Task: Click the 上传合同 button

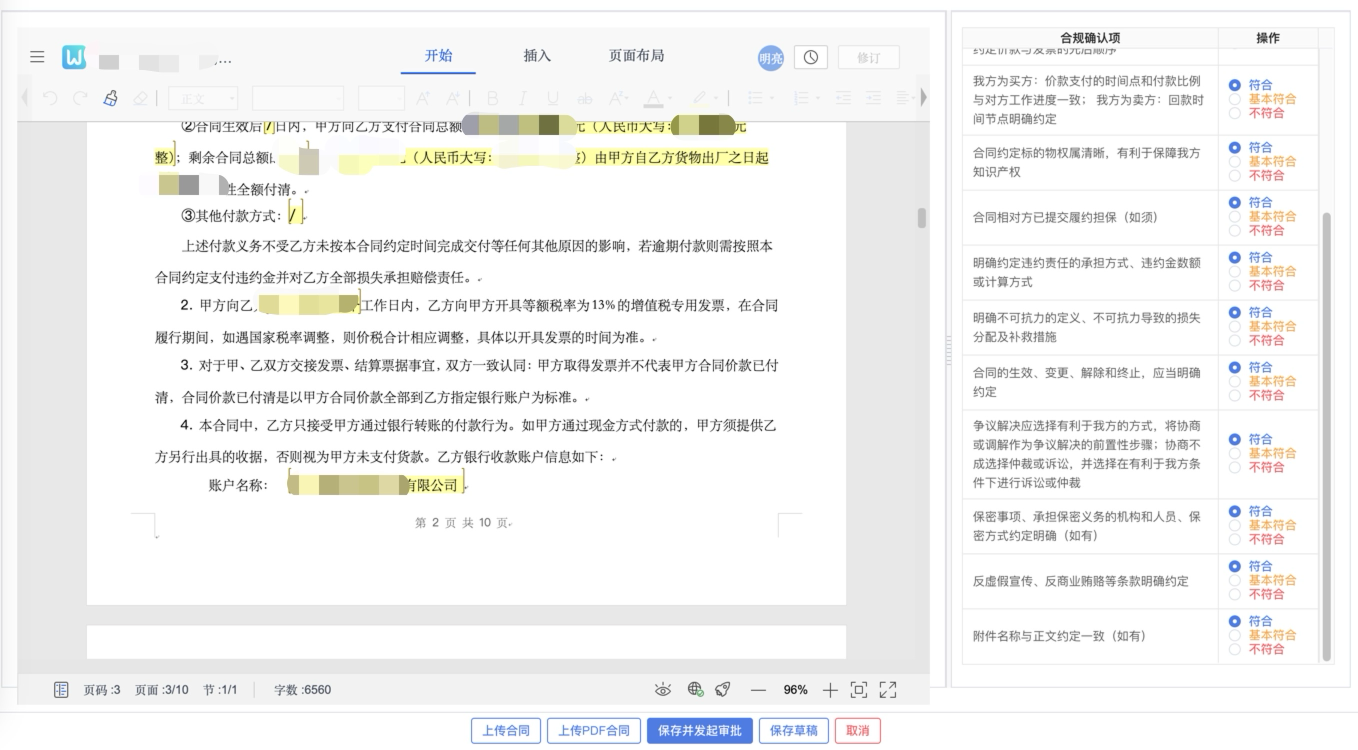Action: (505, 730)
